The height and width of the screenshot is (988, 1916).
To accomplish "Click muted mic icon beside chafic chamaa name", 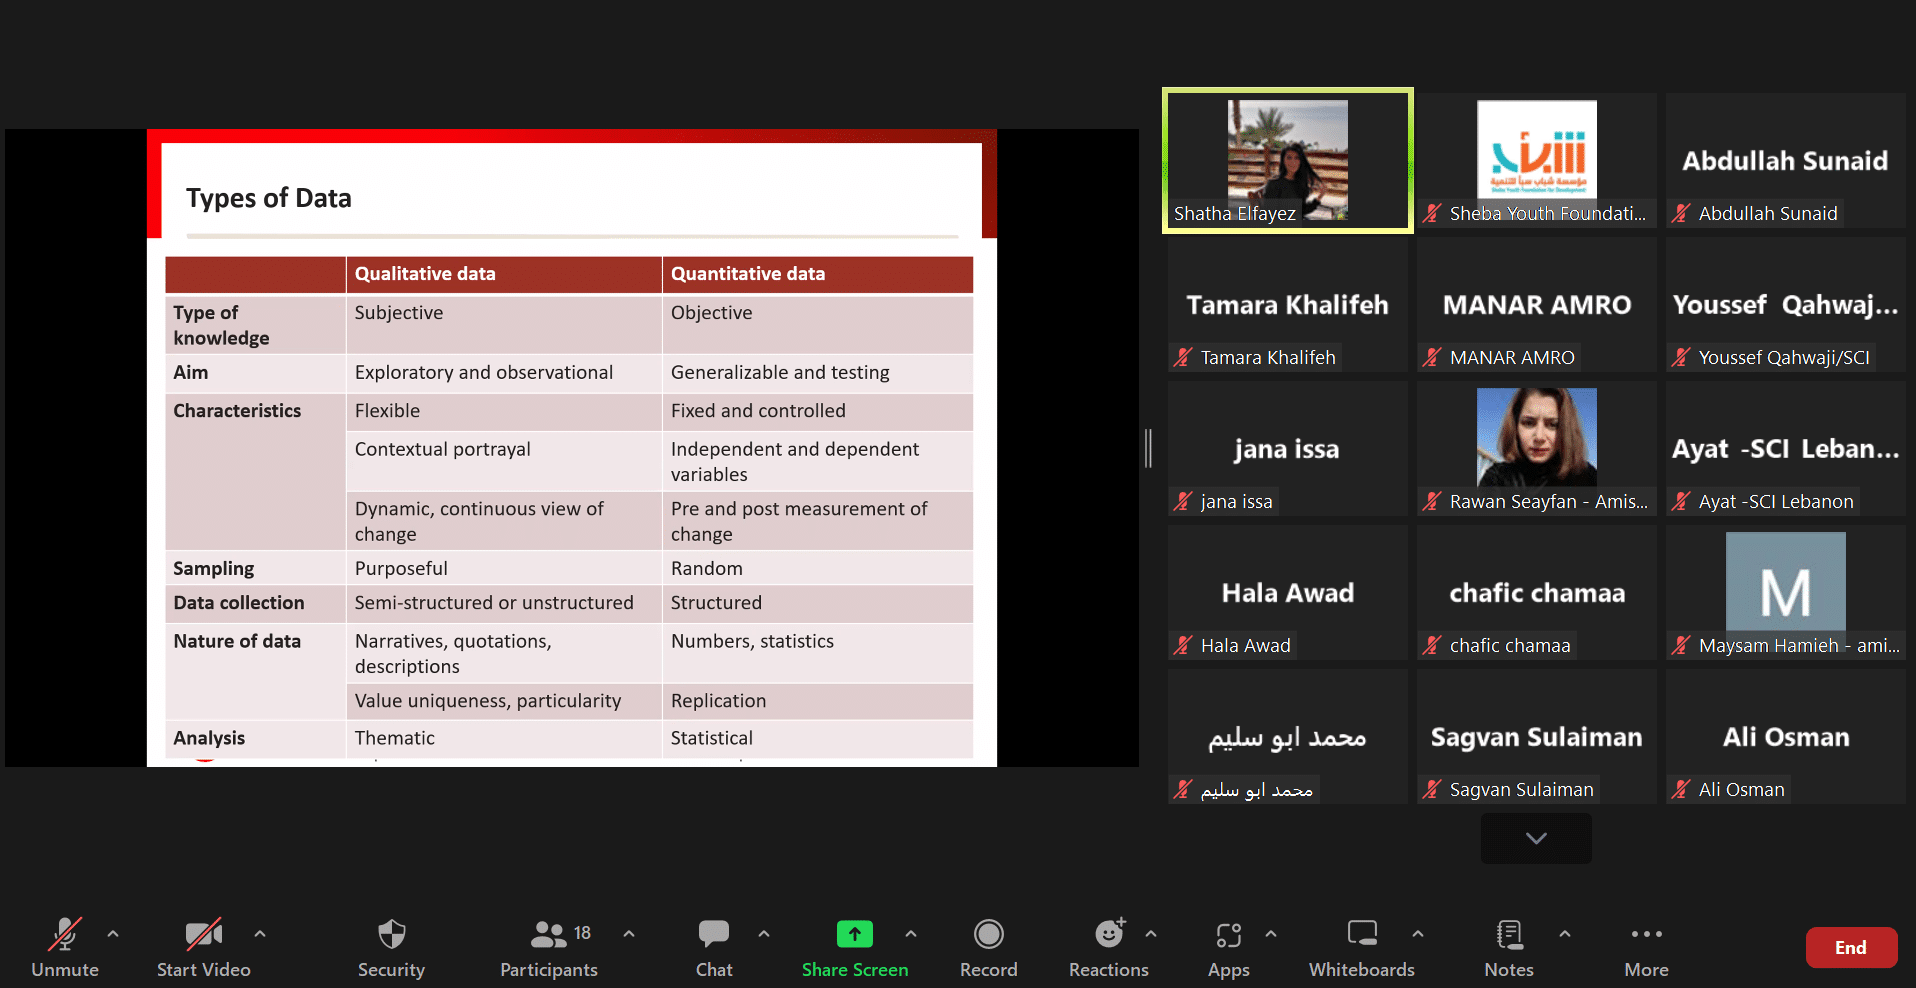I will [x=1432, y=646].
